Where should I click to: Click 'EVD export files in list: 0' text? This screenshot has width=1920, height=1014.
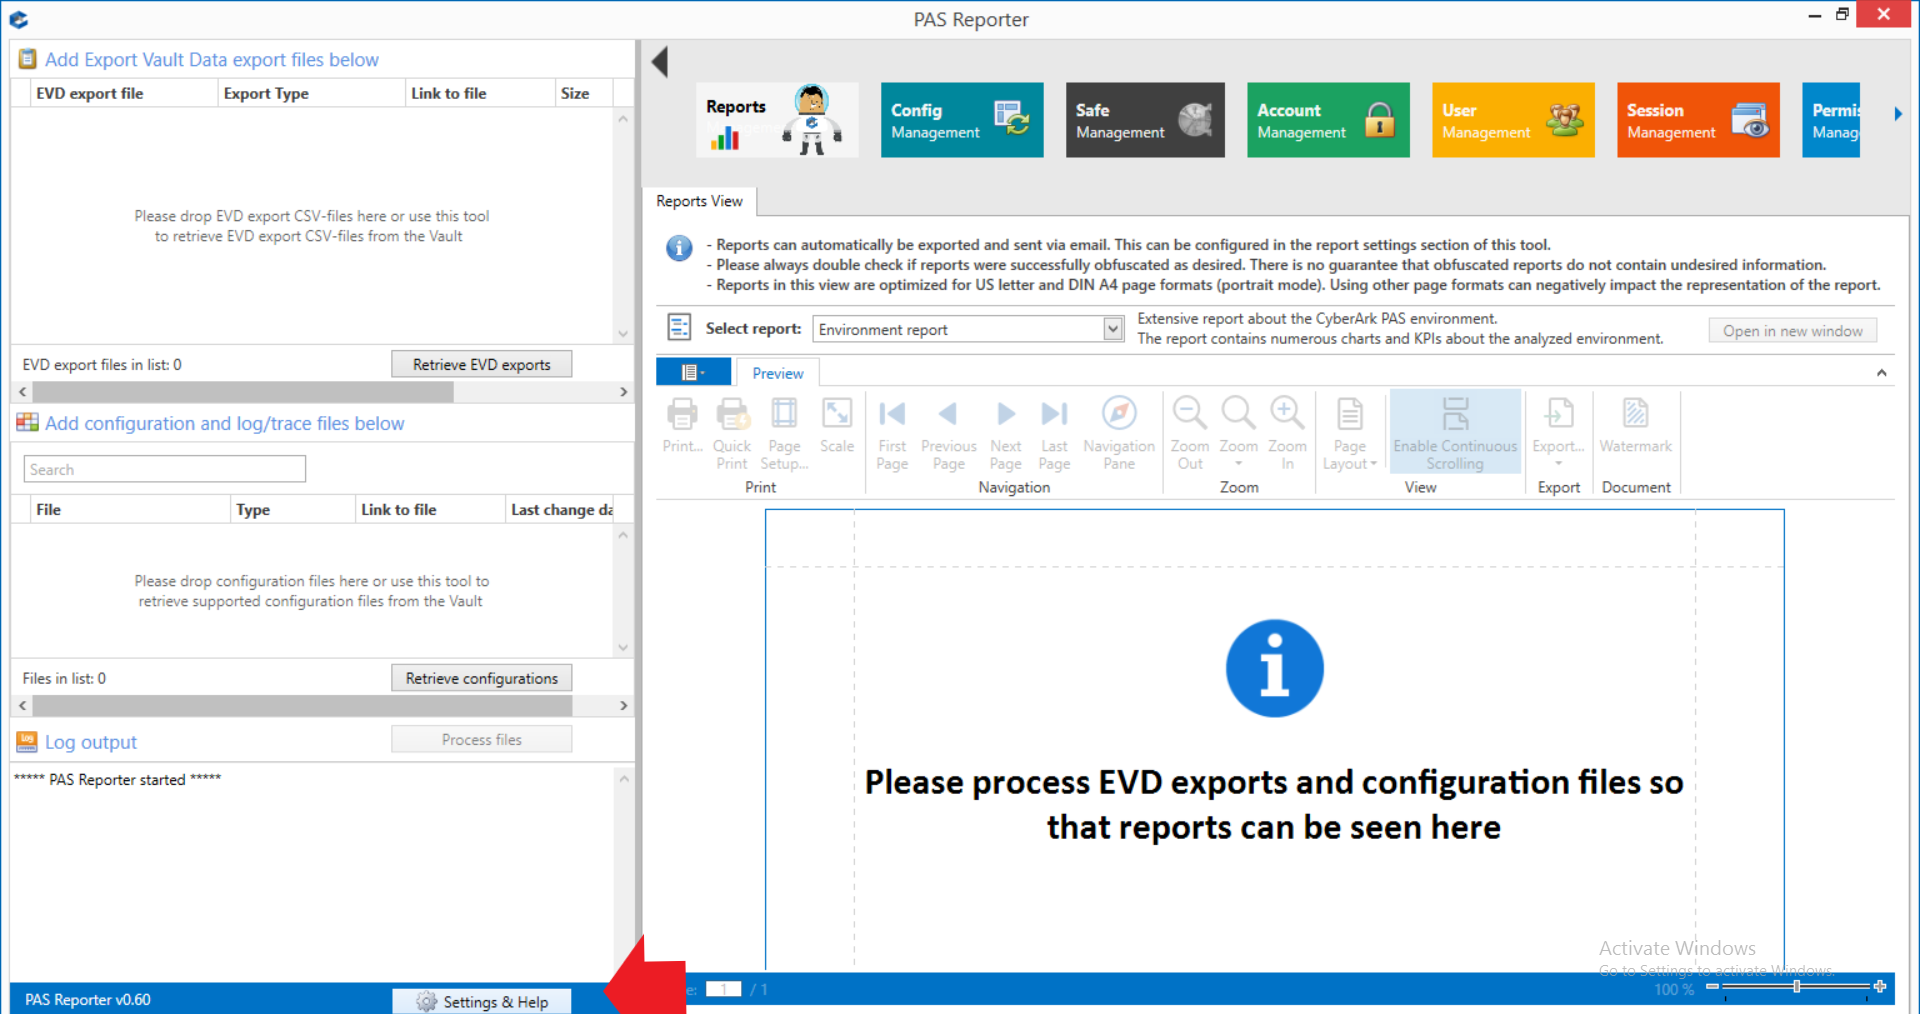(102, 365)
